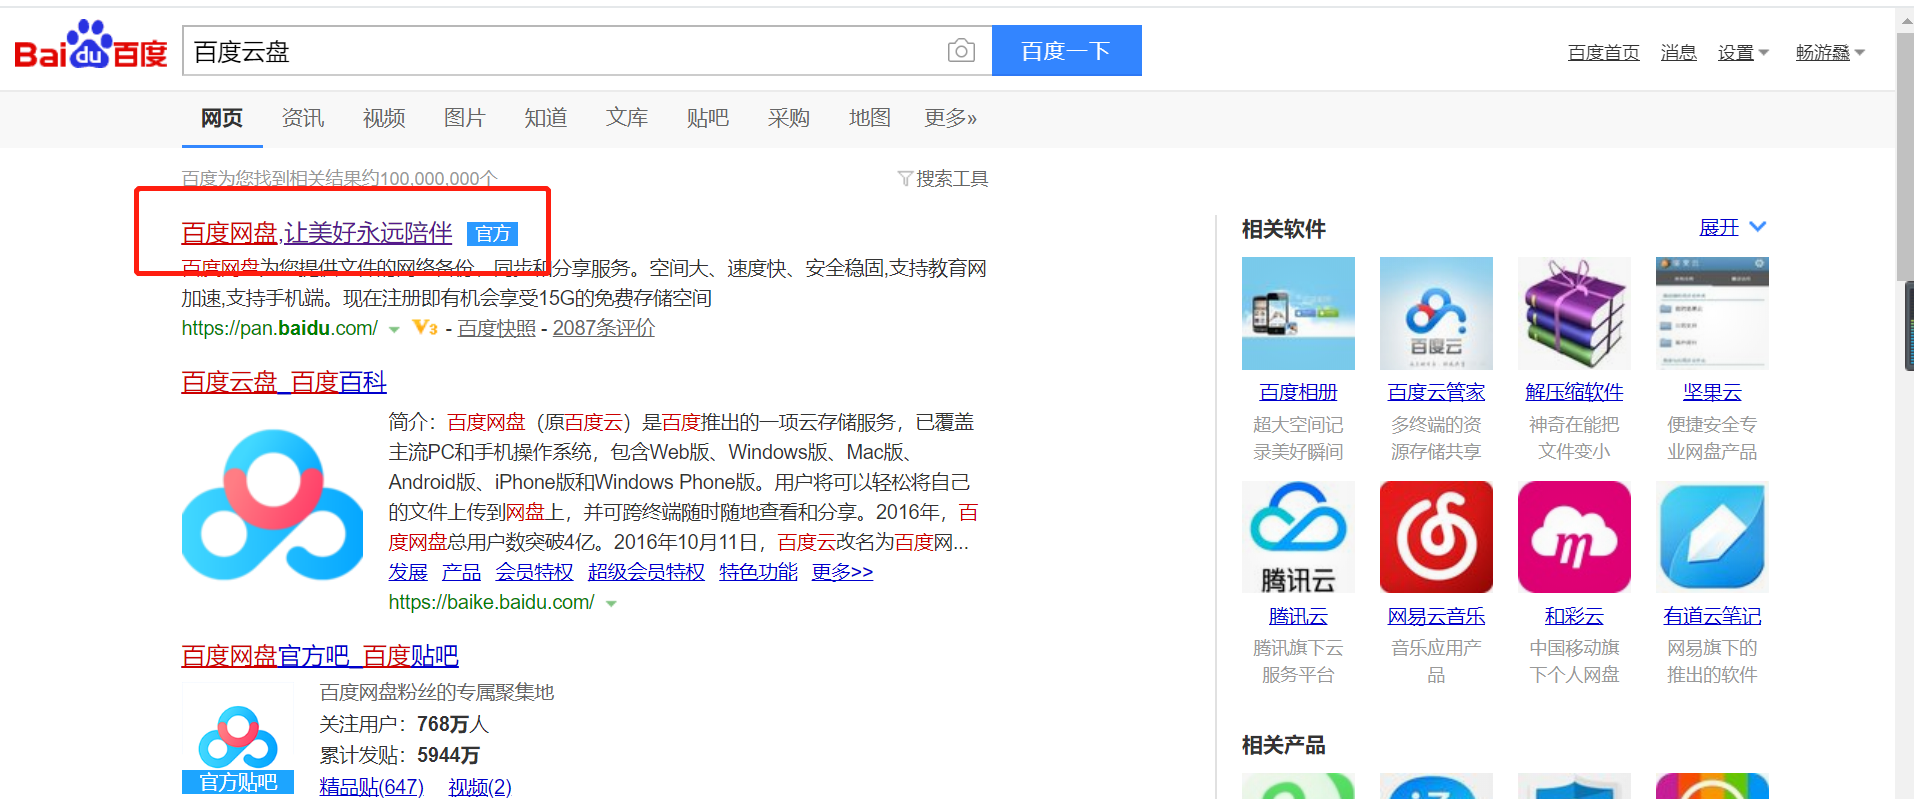Viewport: 1914px width, 799px height.
Task: Click the Baidu logo
Action: (x=91, y=47)
